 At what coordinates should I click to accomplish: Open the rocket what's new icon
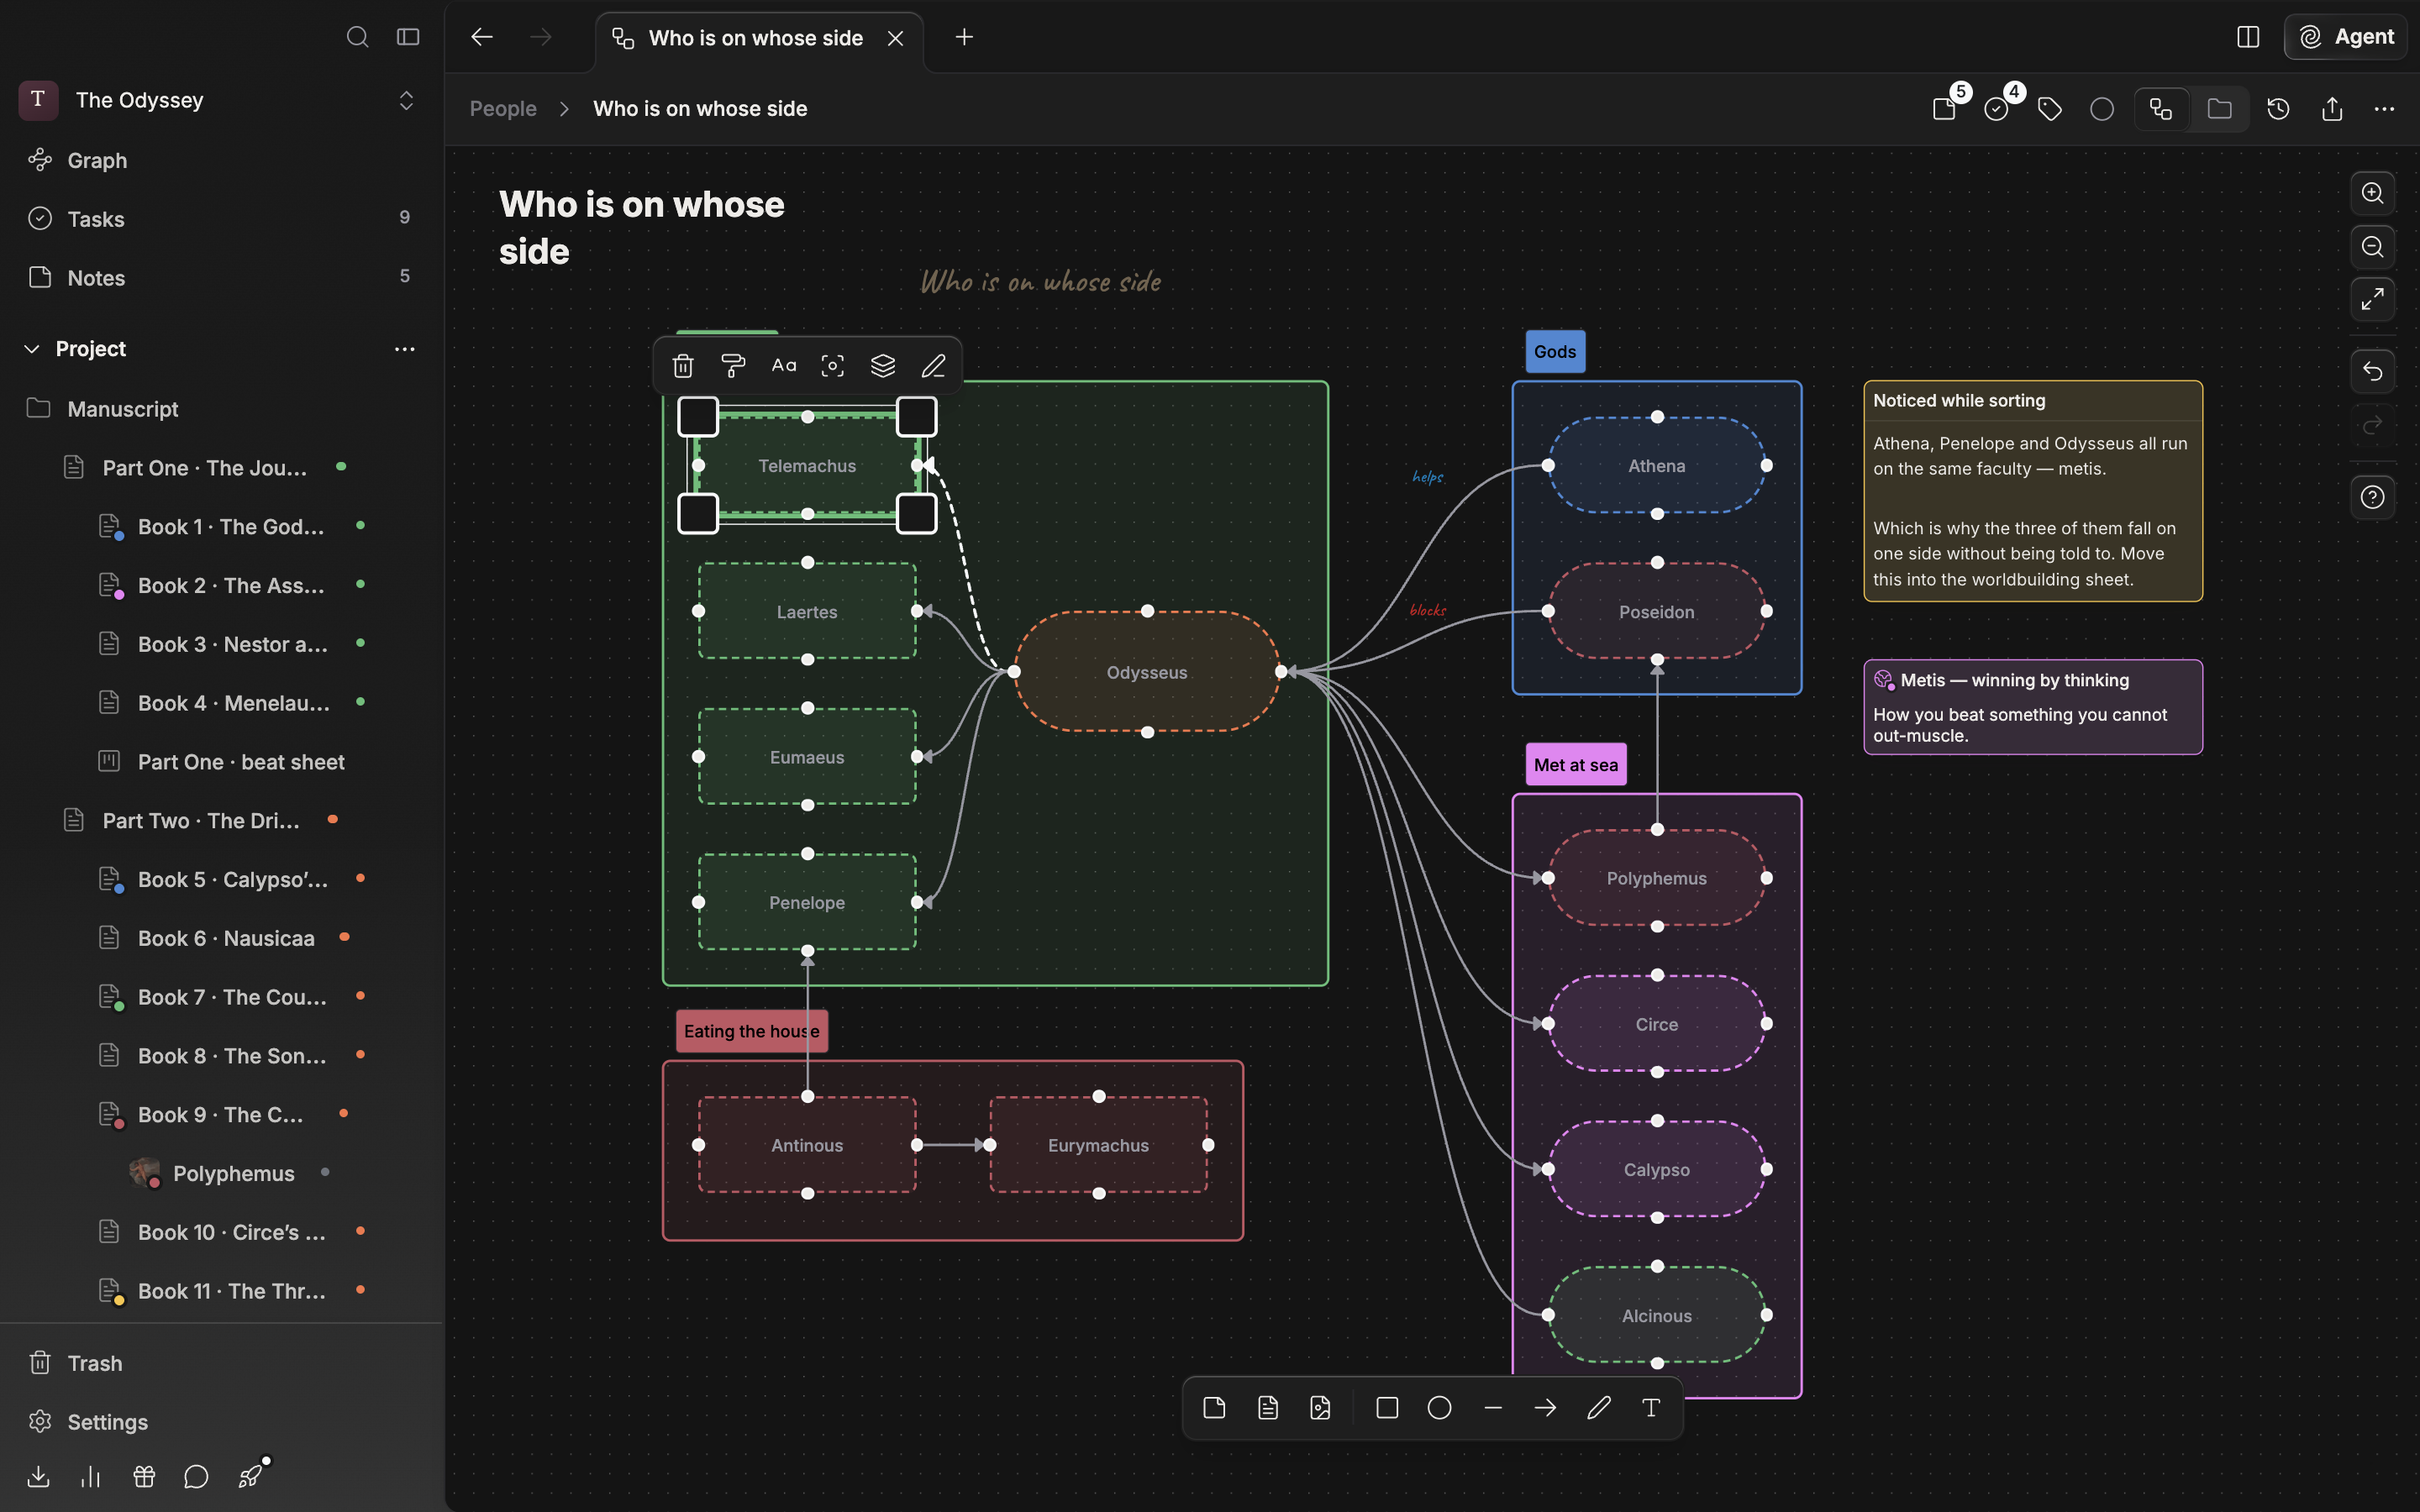250,1476
